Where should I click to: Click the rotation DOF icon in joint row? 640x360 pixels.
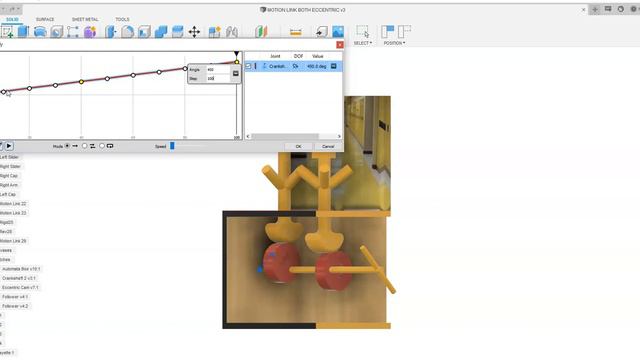[296, 66]
